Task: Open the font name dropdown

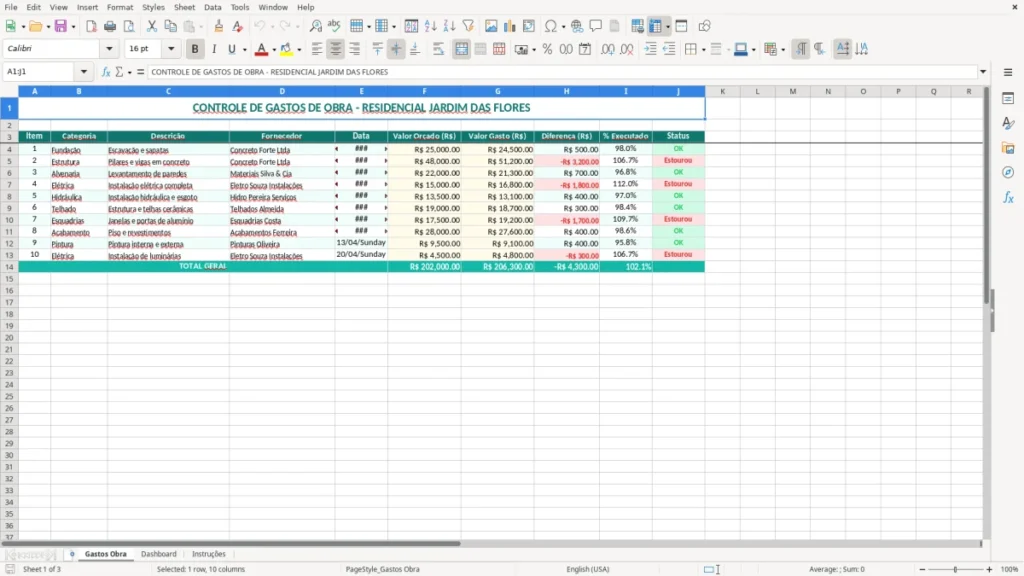Action: (109, 48)
